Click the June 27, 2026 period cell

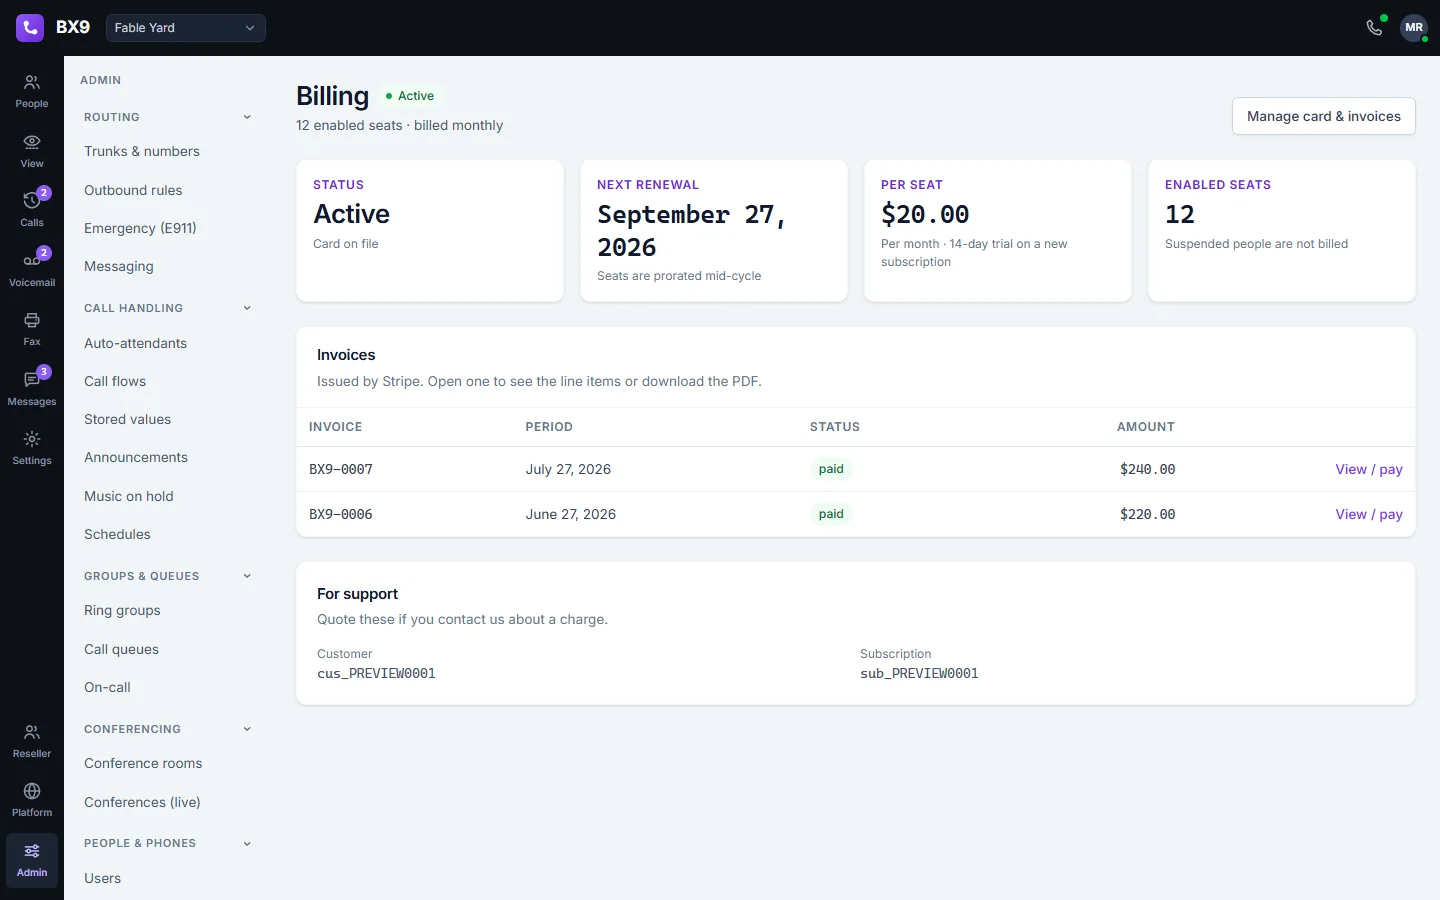pyautogui.click(x=571, y=514)
